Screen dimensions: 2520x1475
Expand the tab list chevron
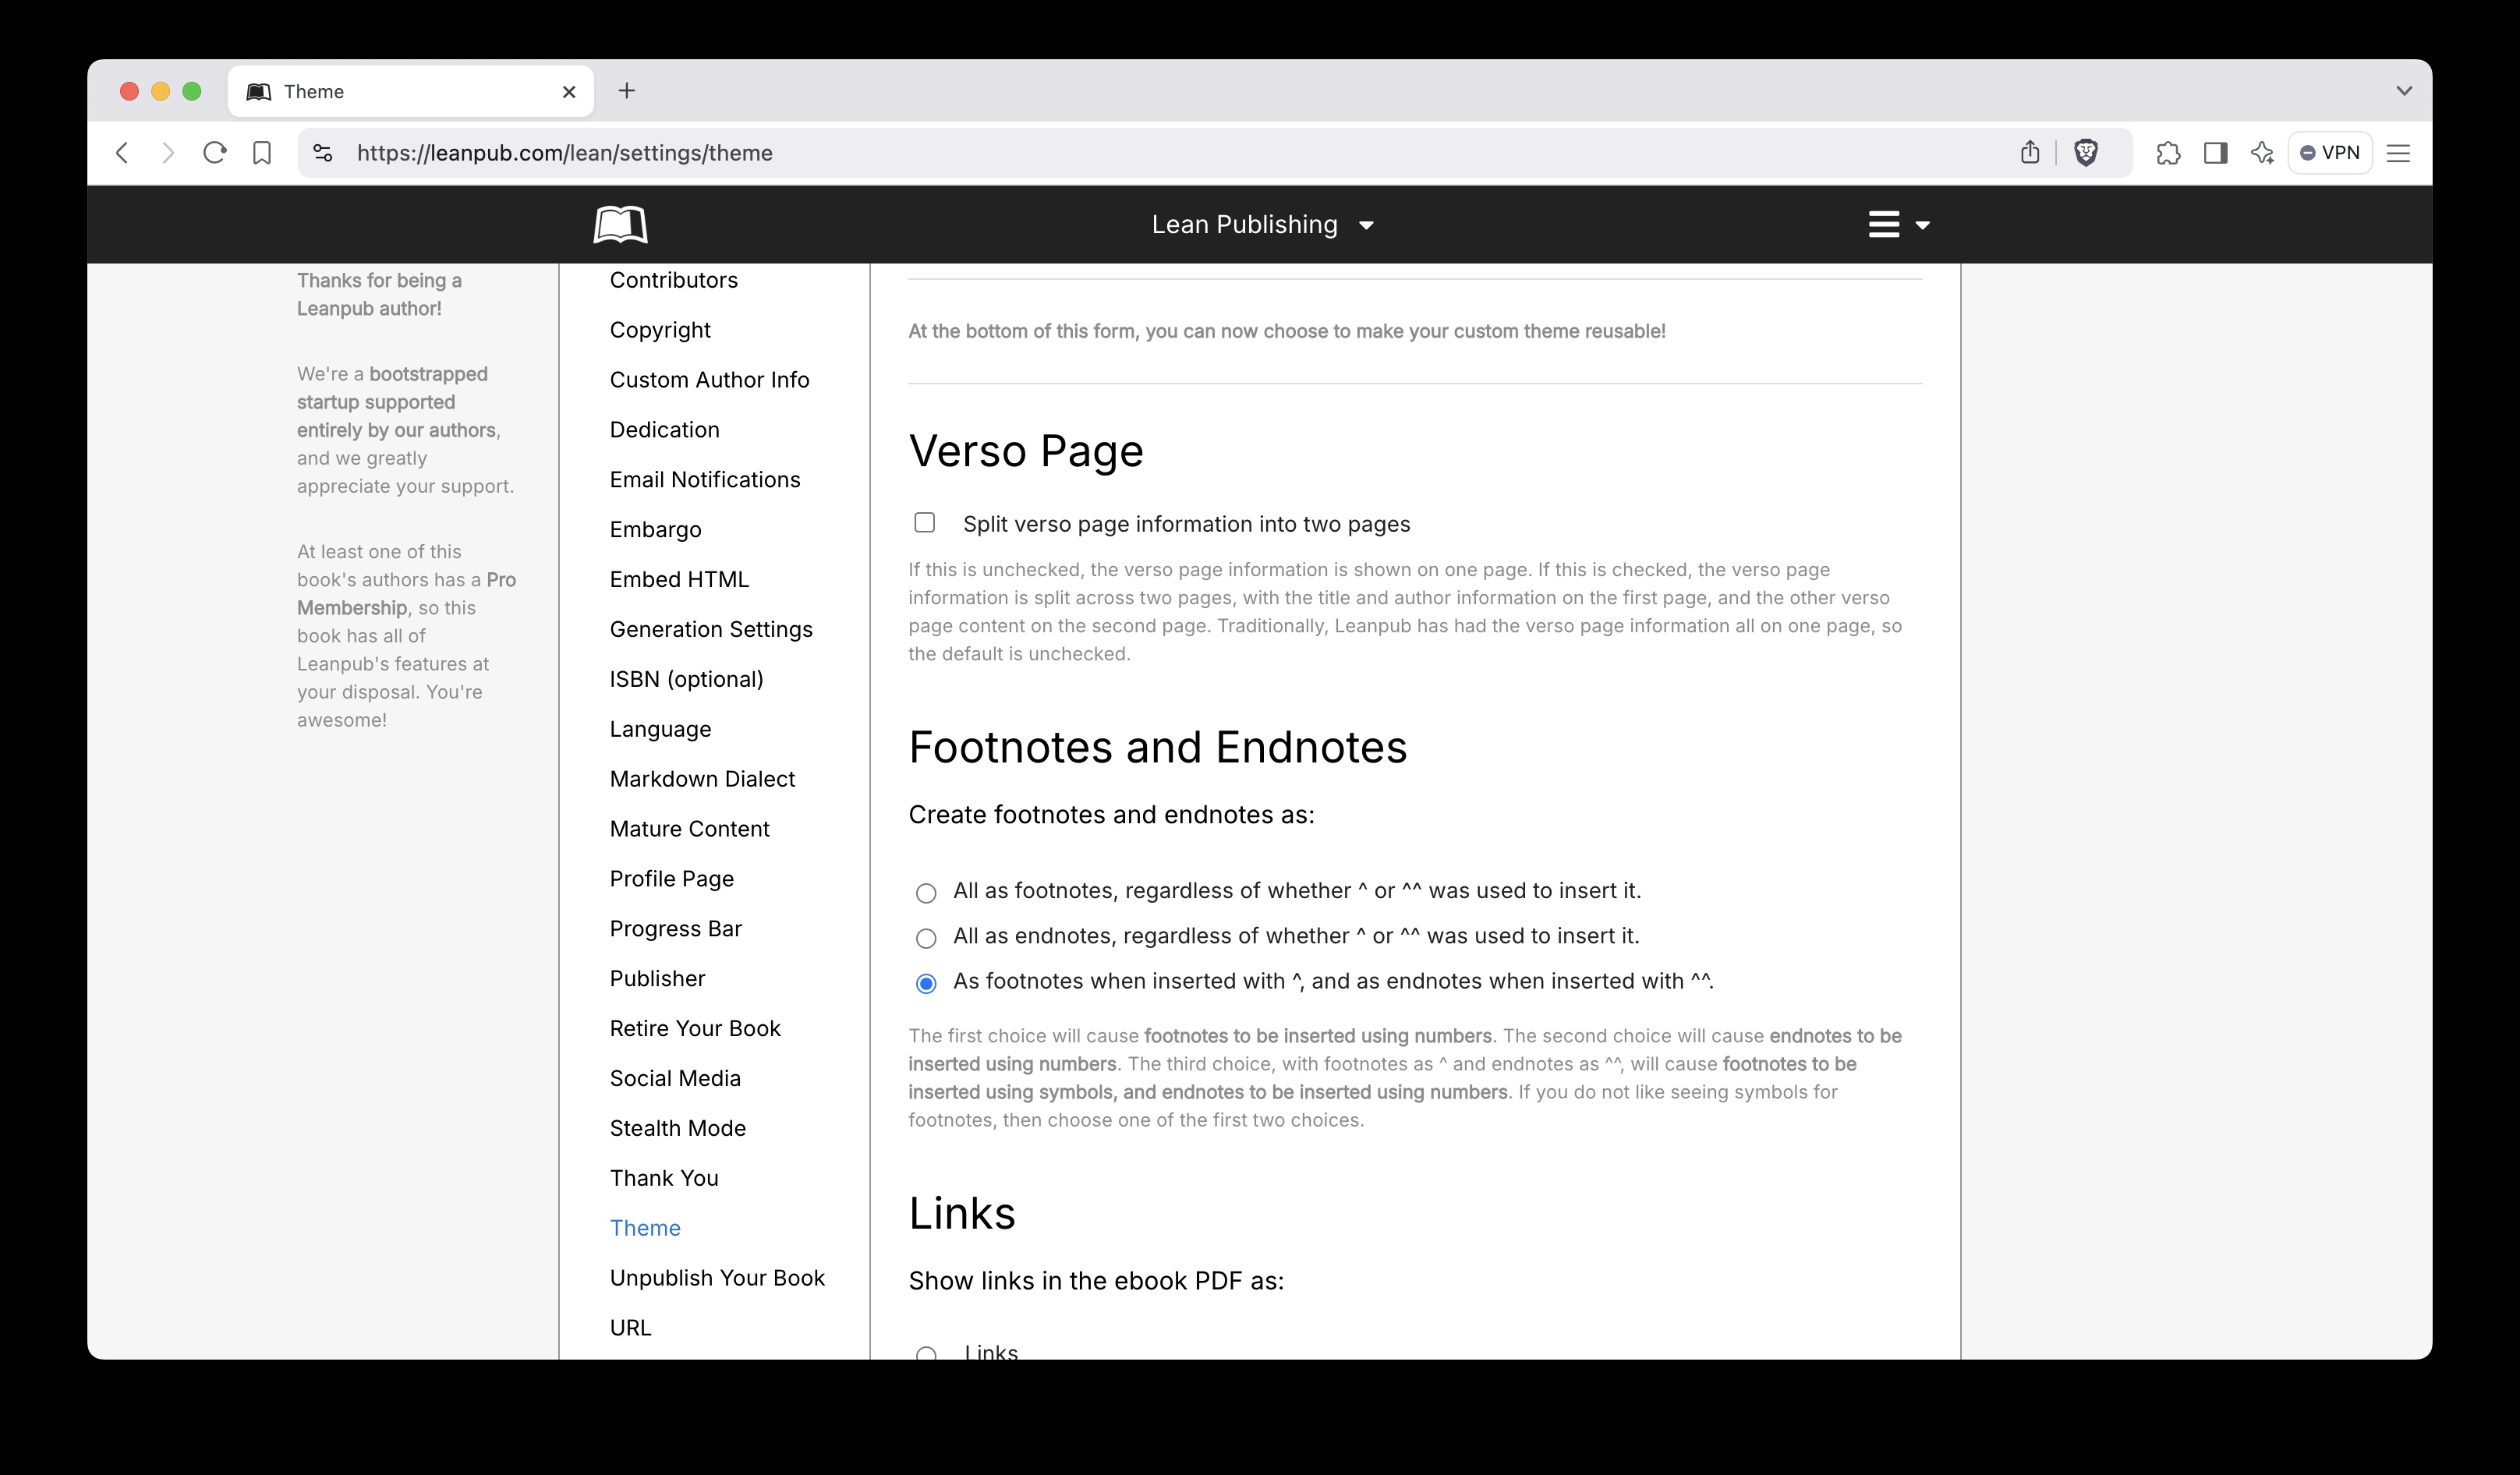pos(2404,91)
